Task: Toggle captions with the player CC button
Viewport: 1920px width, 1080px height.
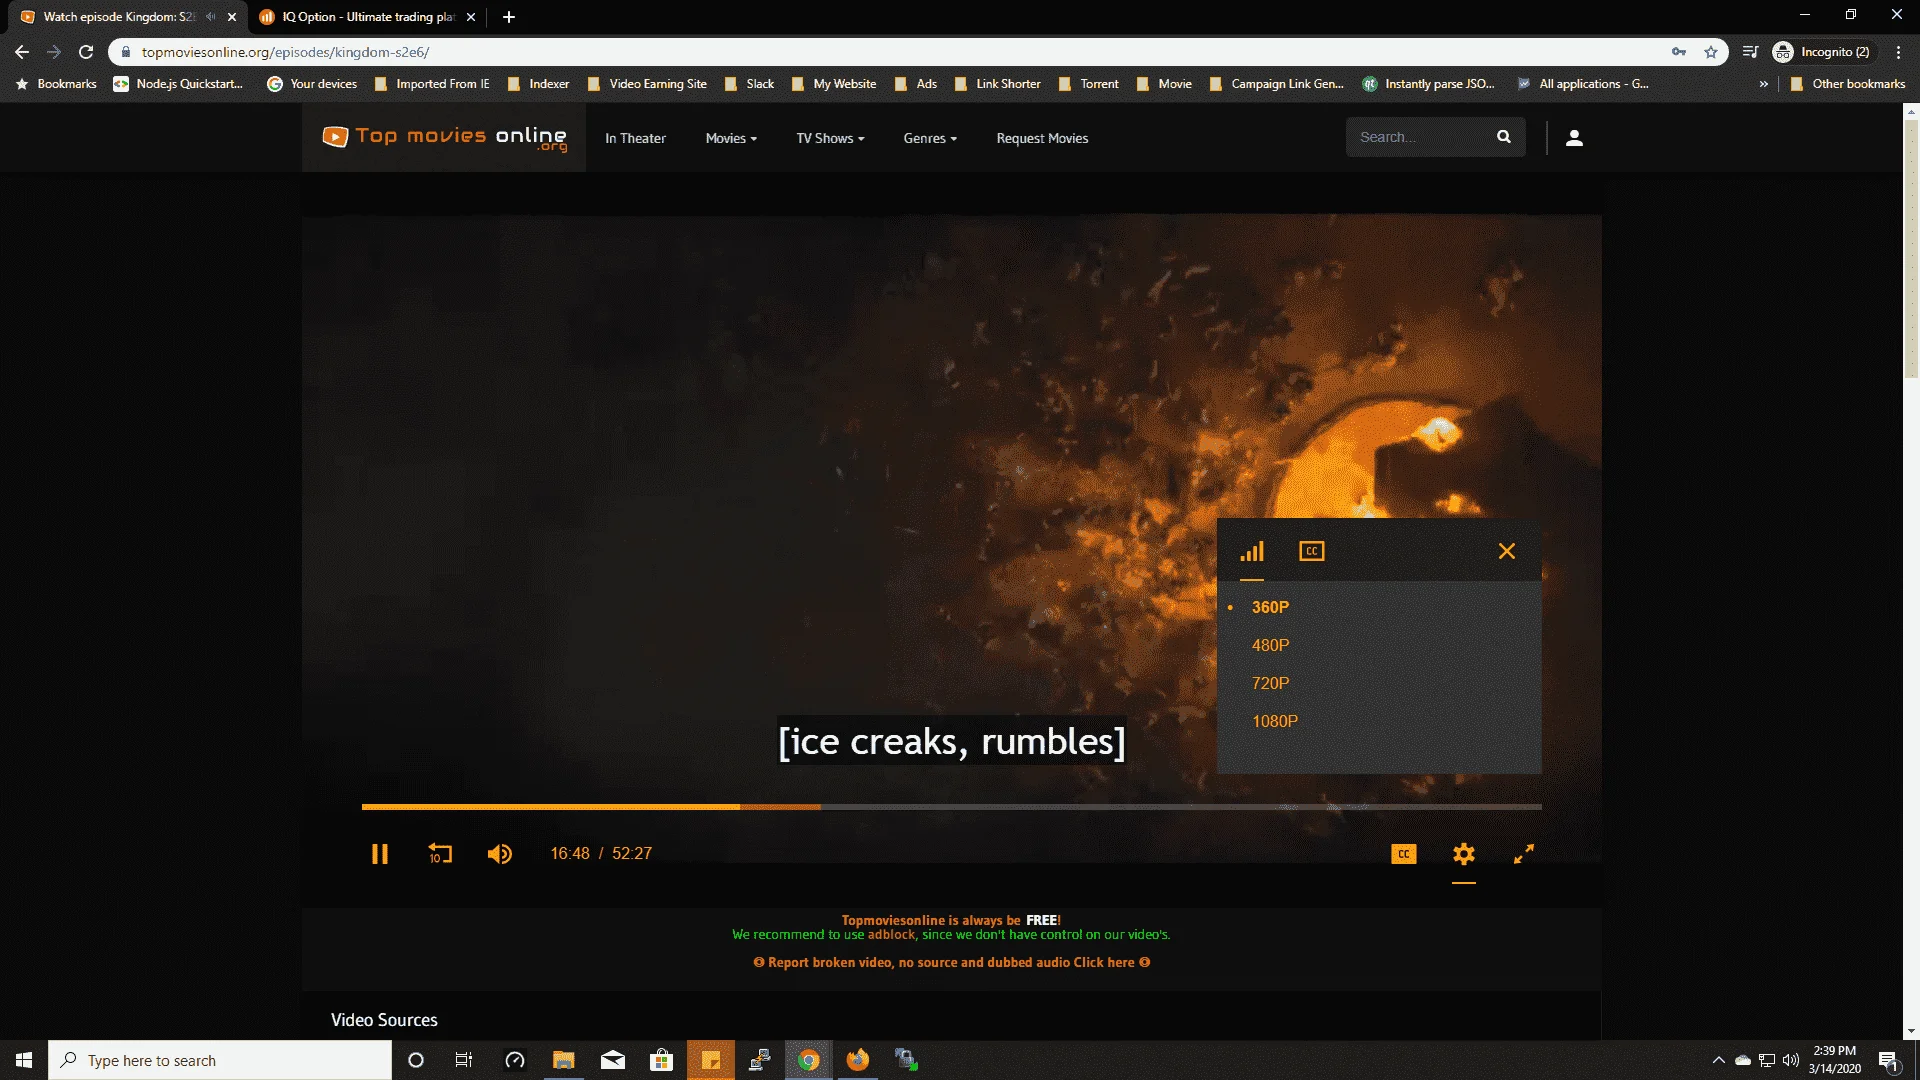Action: 1404,854
